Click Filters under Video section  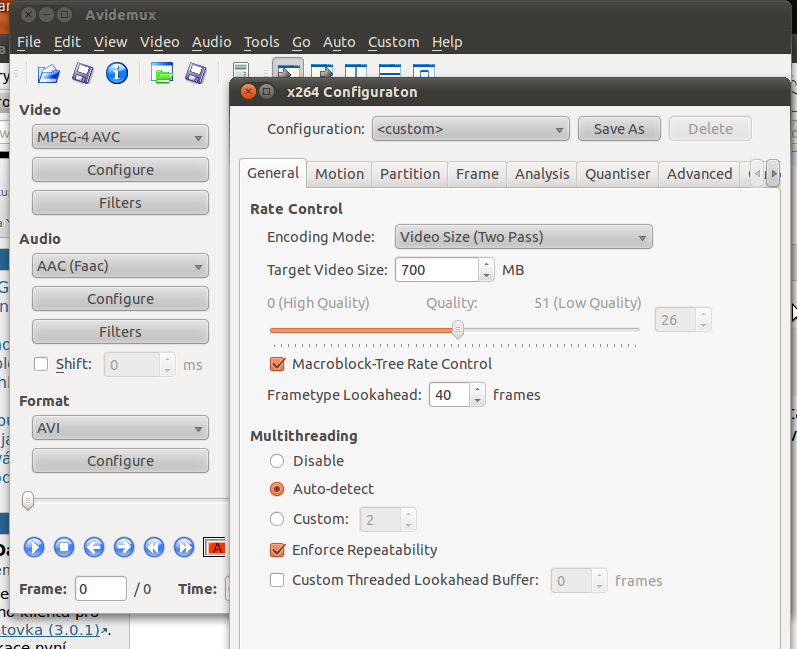tap(120, 202)
